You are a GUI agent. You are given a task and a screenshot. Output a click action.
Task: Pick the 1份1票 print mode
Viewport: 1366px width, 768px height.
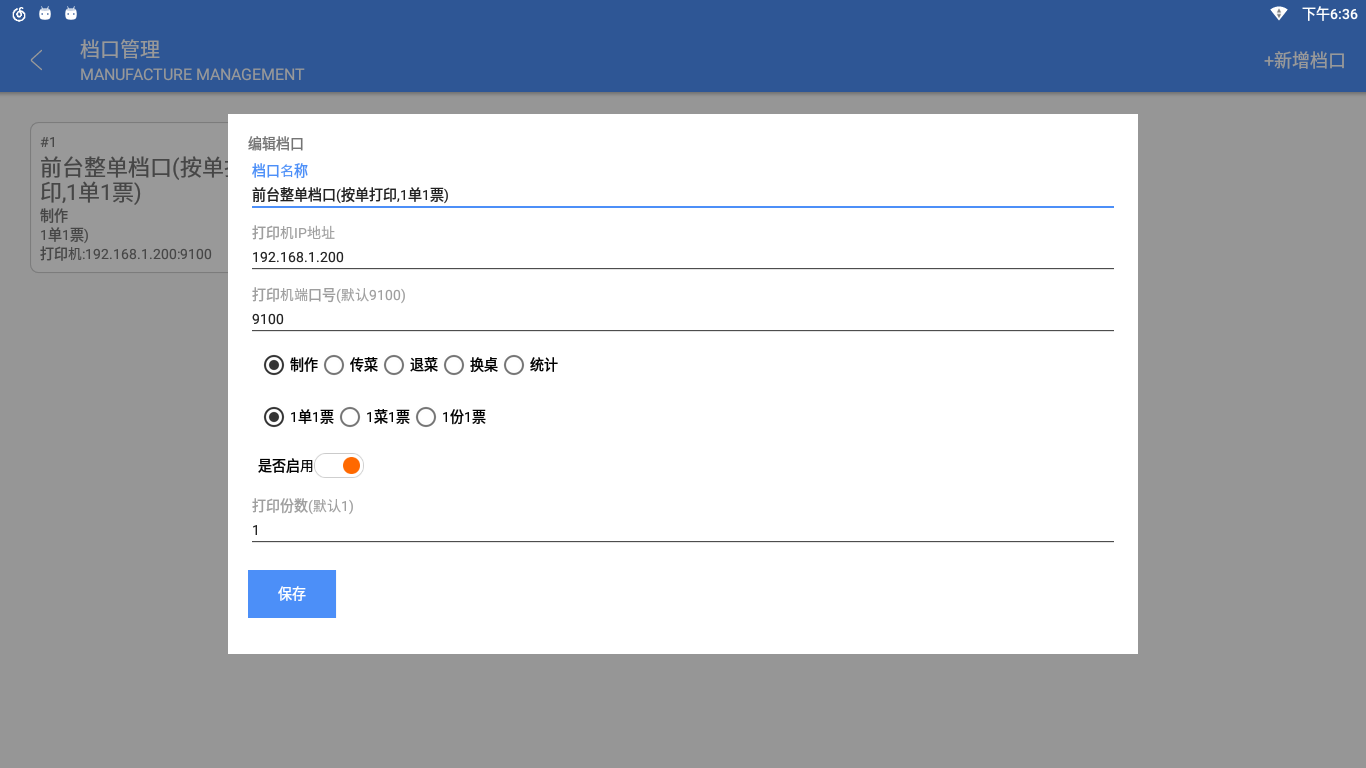(x=426, y=417)
